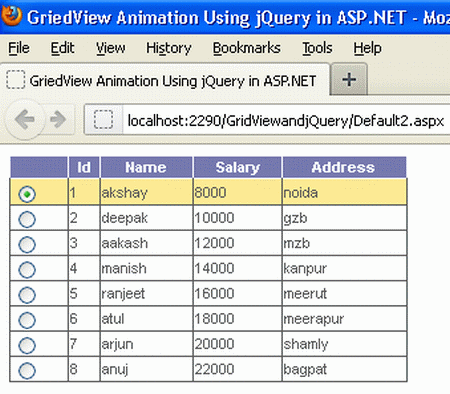Open the Bookmarks menu
450x394 pixels.
(x=247, y=48)
